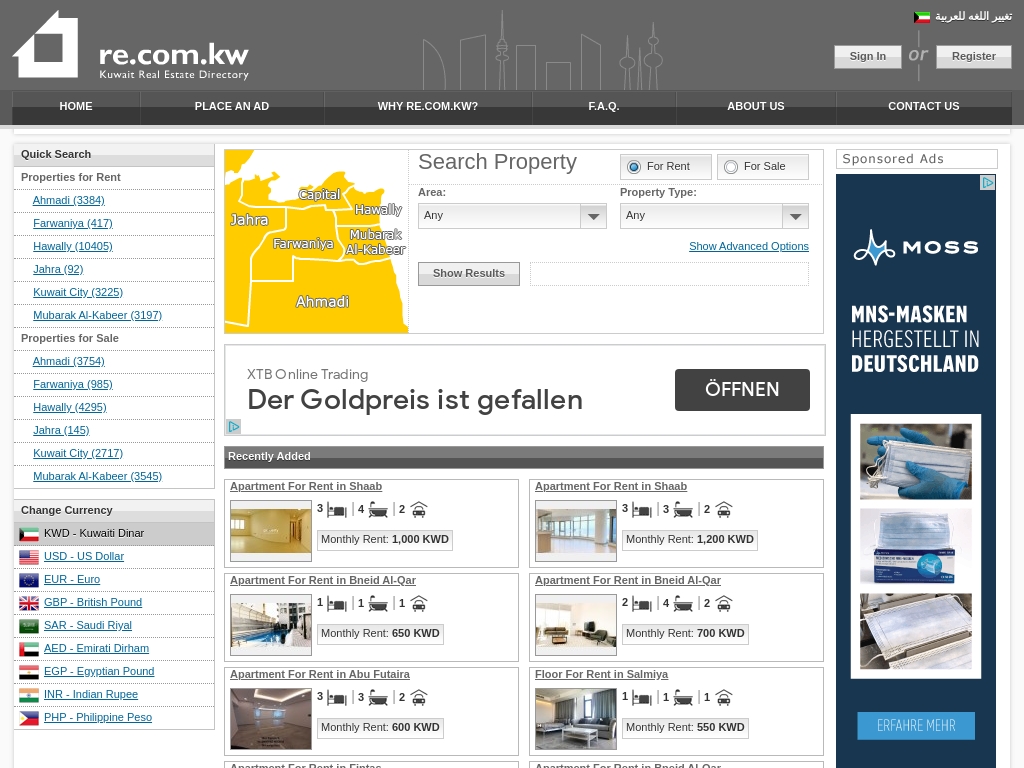Open thumbnail of 1,200 KWD Shaab apartment
Screen dimensions: 1024x768
pyautogui.click(x=575, y=530)
